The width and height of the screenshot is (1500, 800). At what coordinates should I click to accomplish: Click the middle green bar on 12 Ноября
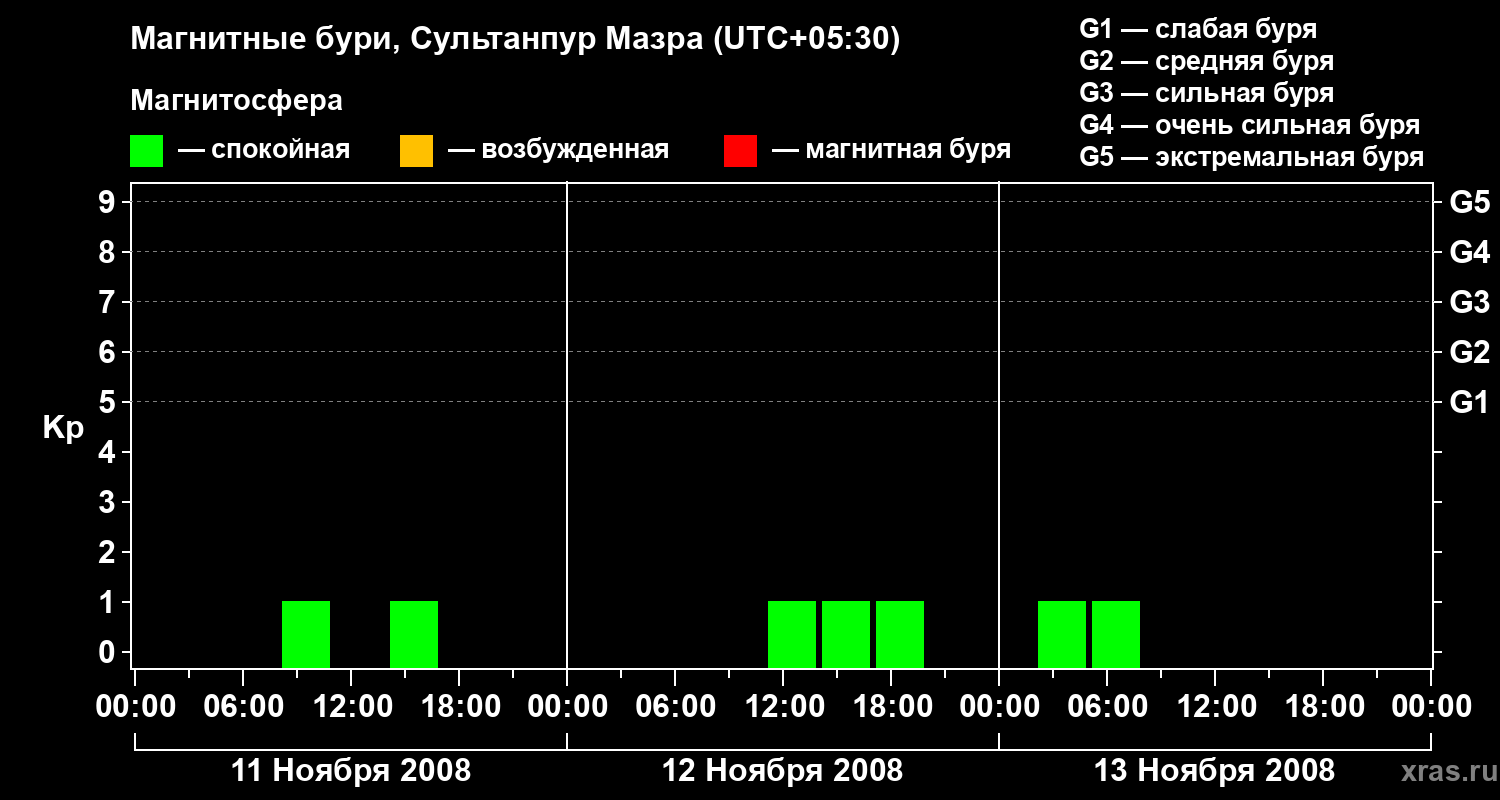coord(846,634)
